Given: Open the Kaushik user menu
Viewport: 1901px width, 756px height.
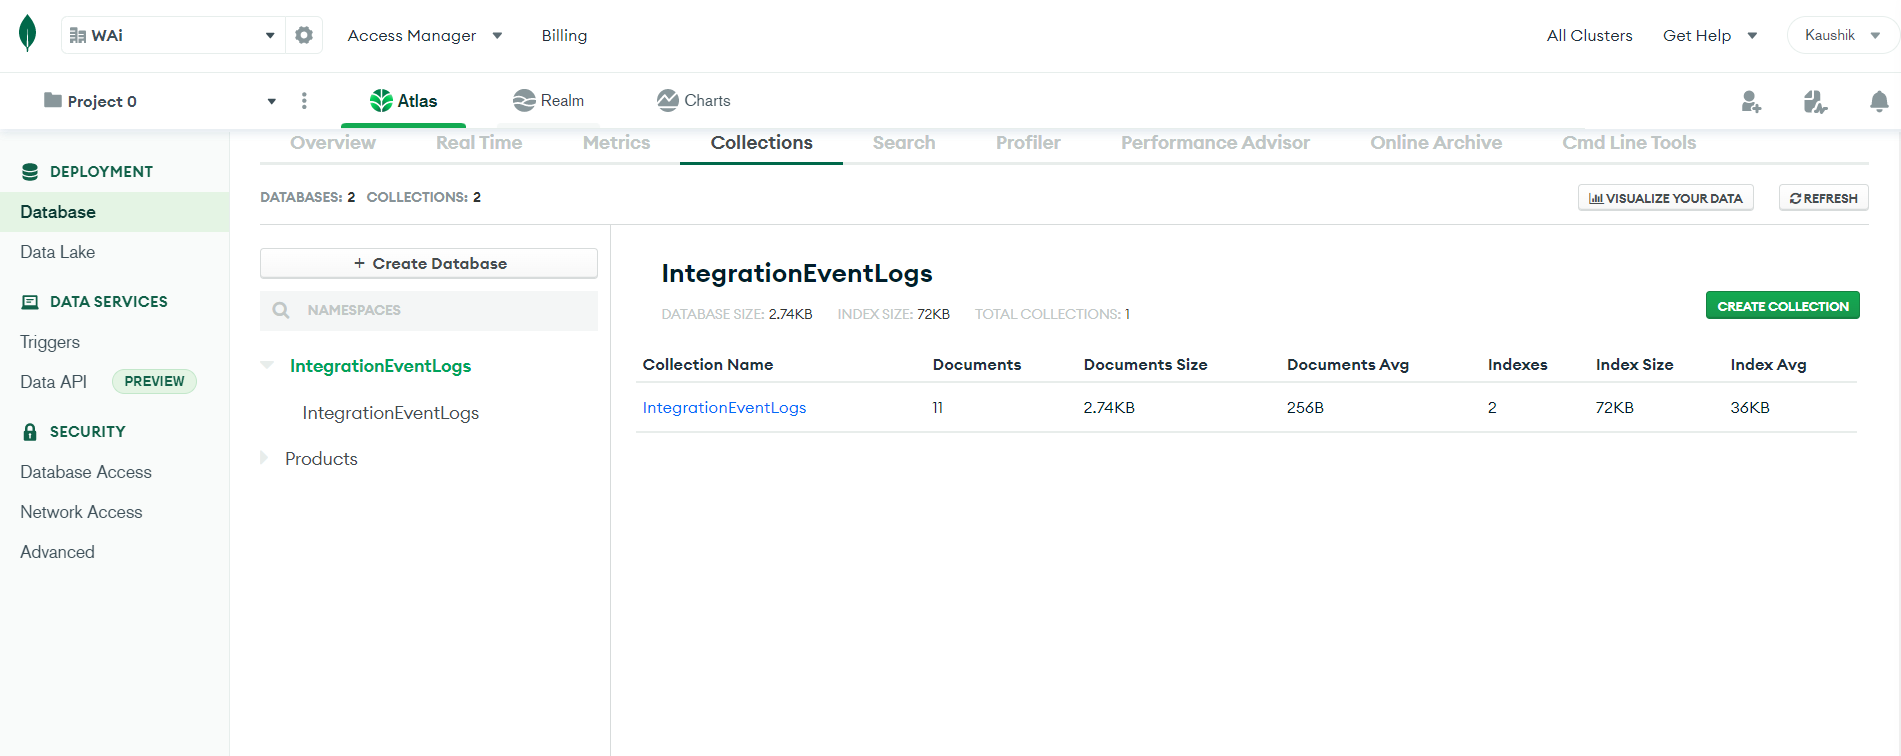Looking at the screenshot, I should 1842,35.
